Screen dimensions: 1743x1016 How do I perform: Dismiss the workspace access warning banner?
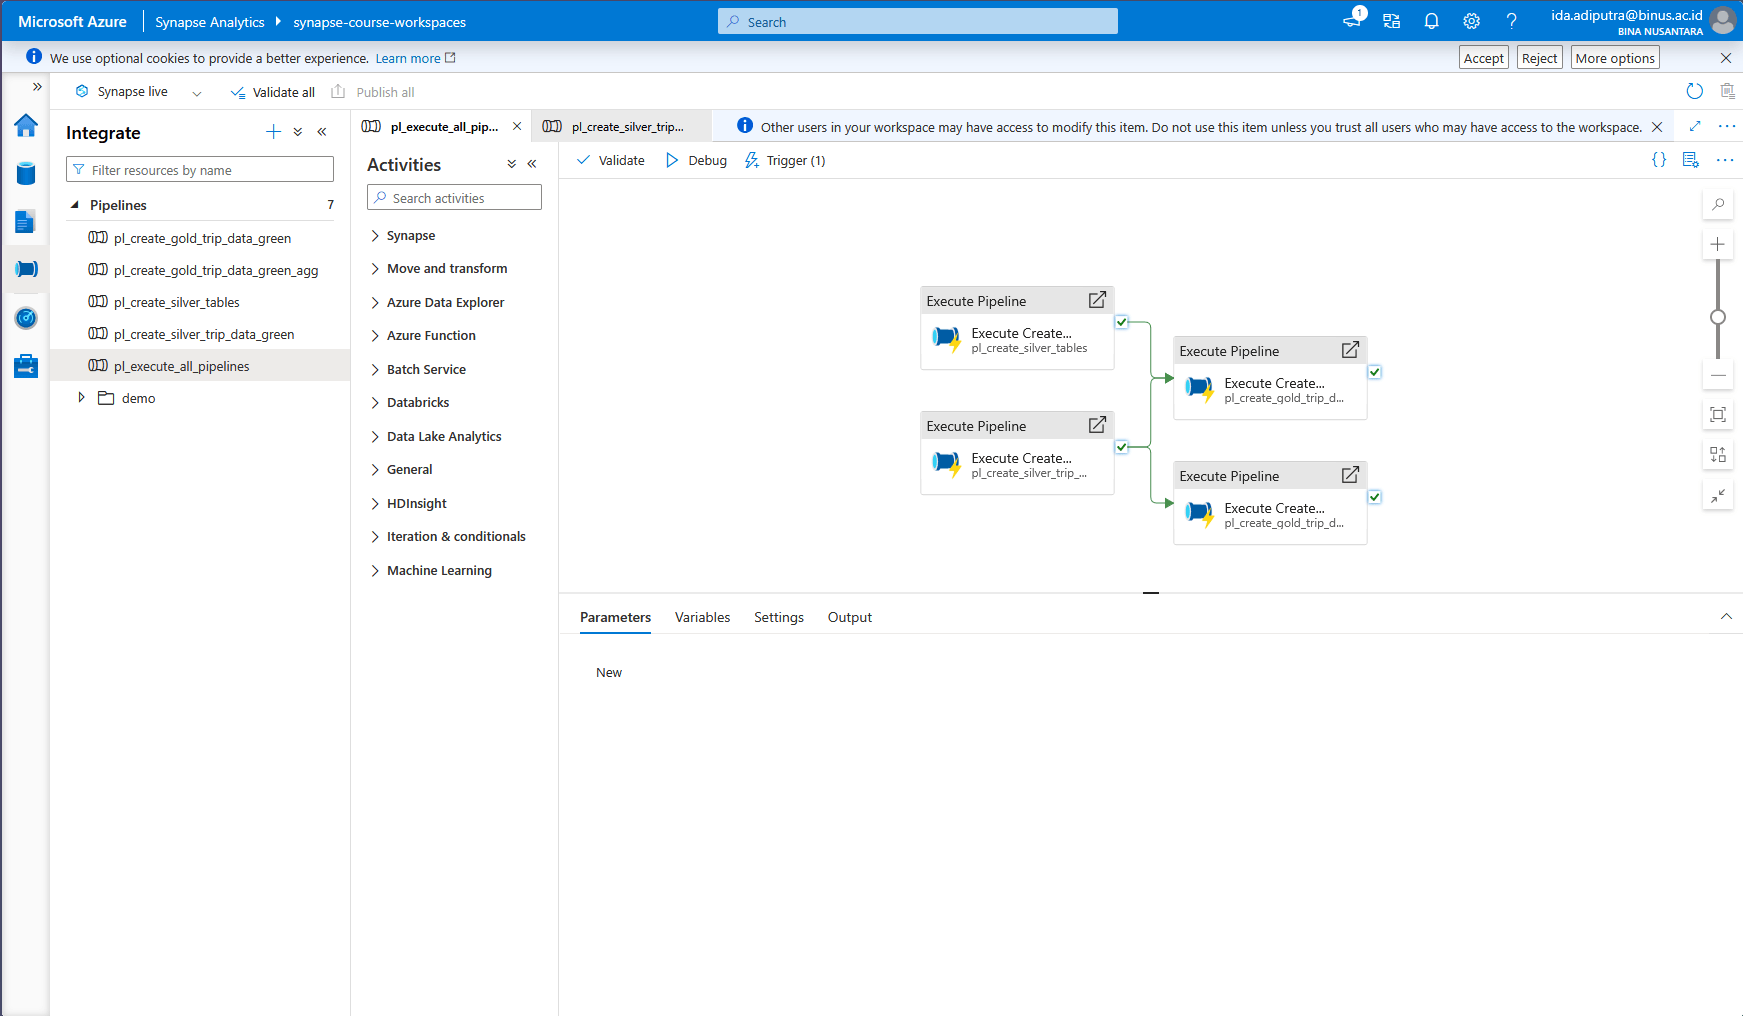point(1657,127)
